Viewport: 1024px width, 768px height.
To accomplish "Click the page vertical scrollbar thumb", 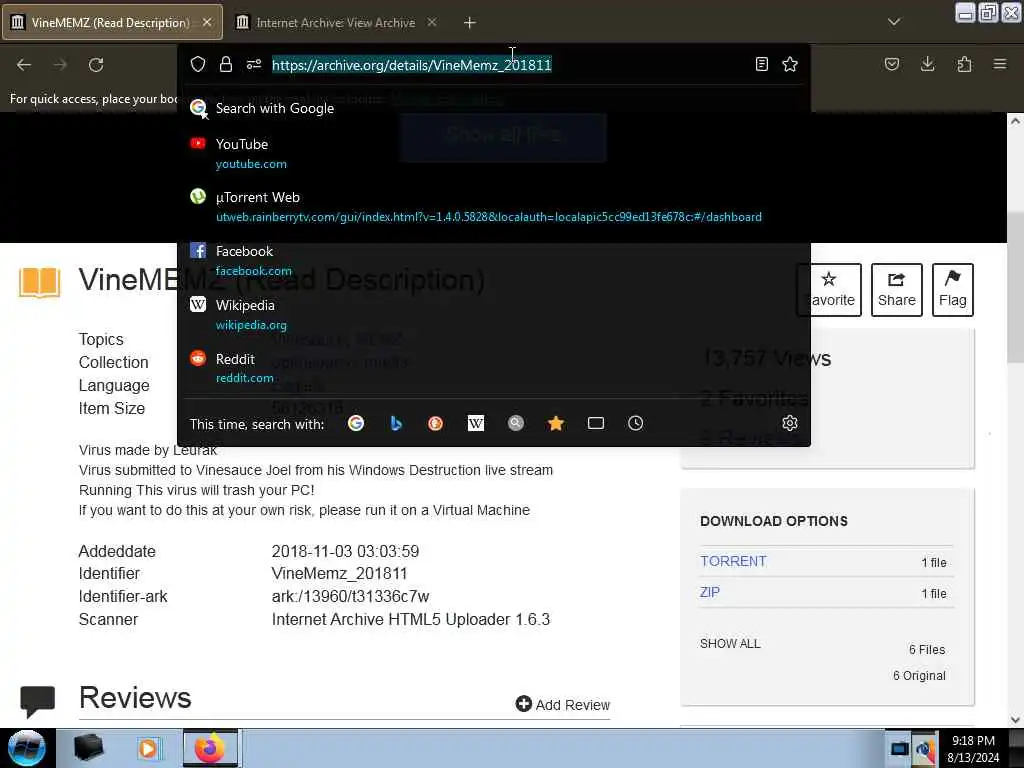I will tap(1015, 287).
